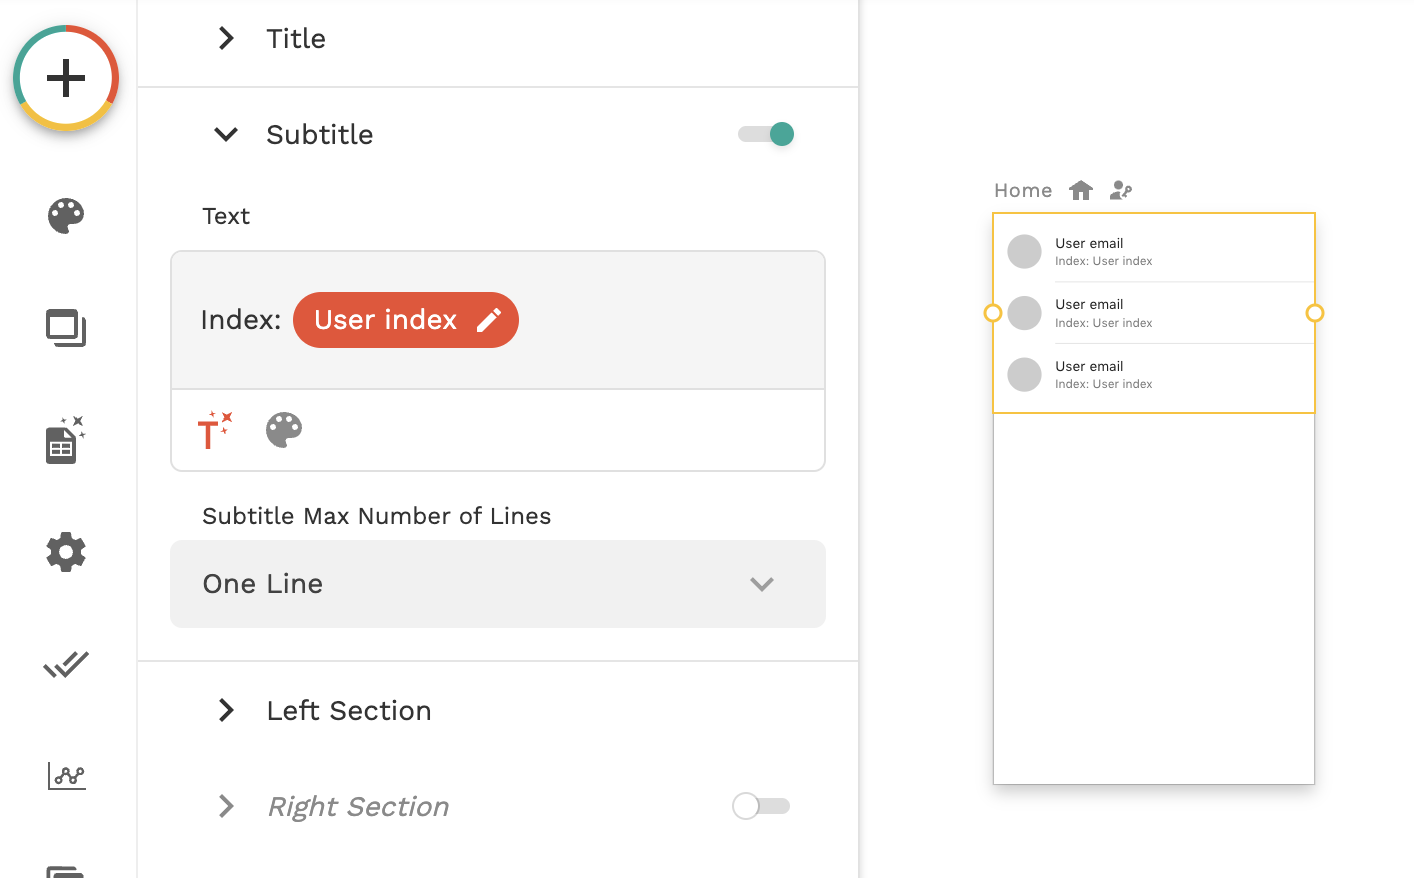The height and width of the screenshot is (878, 1414).
Task: Open the magic sheet Data icon
Action: click(x=65, y=441)
